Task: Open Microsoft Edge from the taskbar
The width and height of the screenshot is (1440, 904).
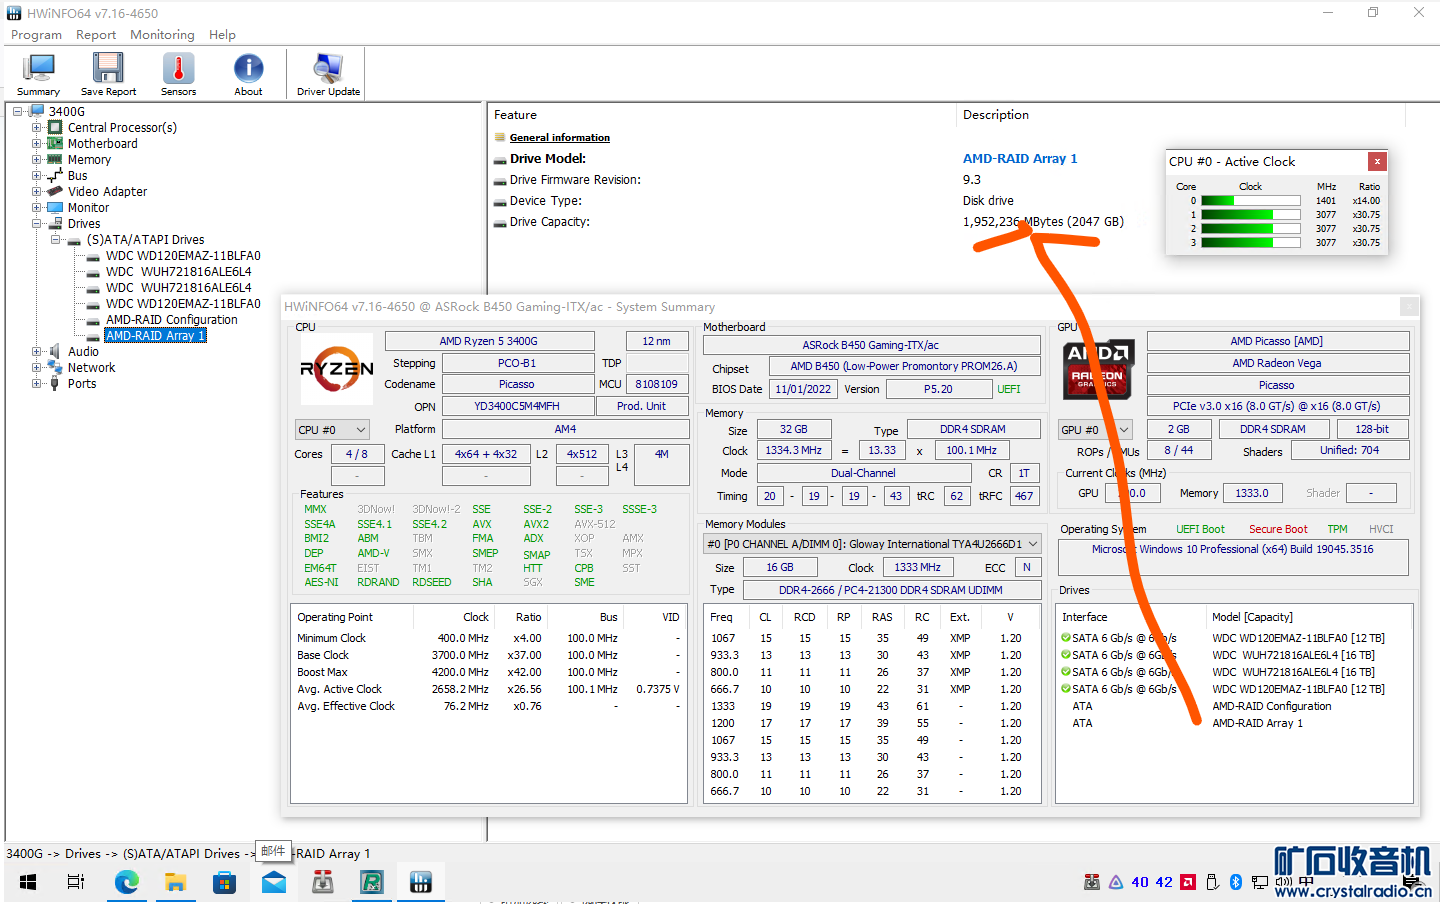Action: click(x=127, y=882)
